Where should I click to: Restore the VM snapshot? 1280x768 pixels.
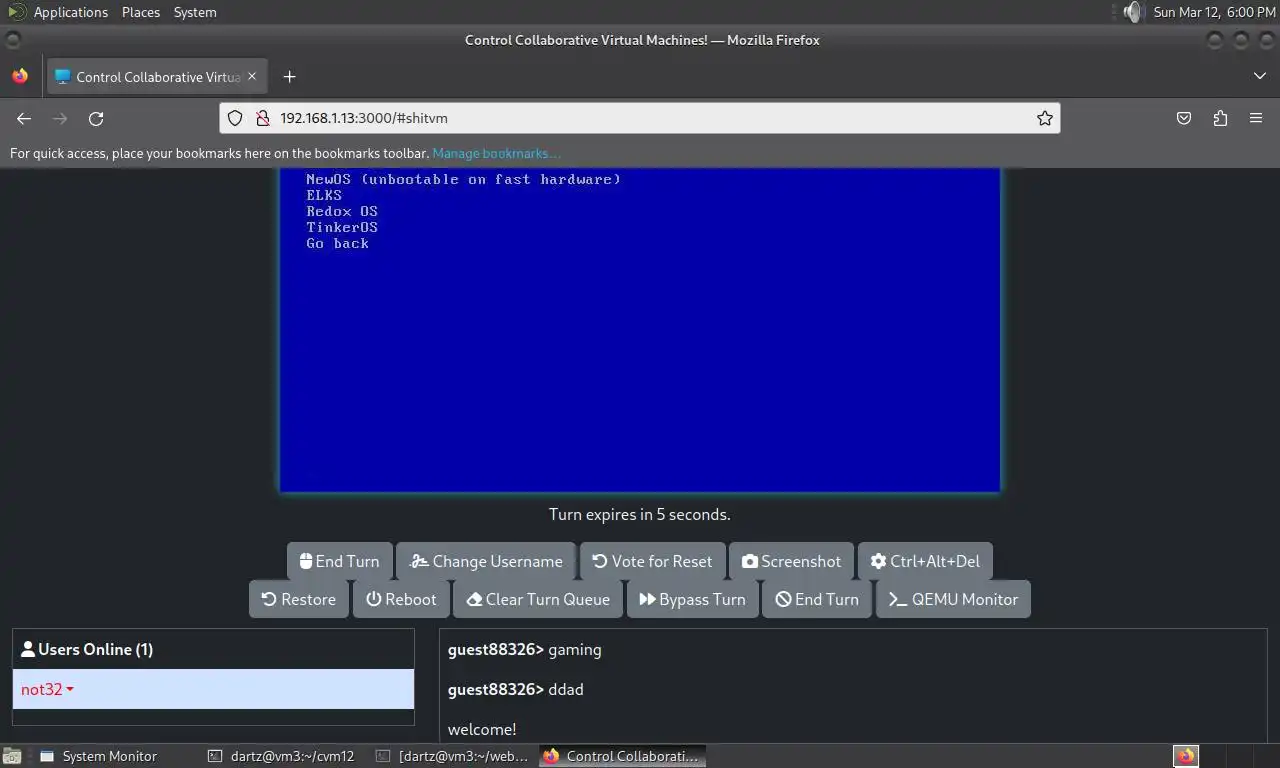coord(298,599)
